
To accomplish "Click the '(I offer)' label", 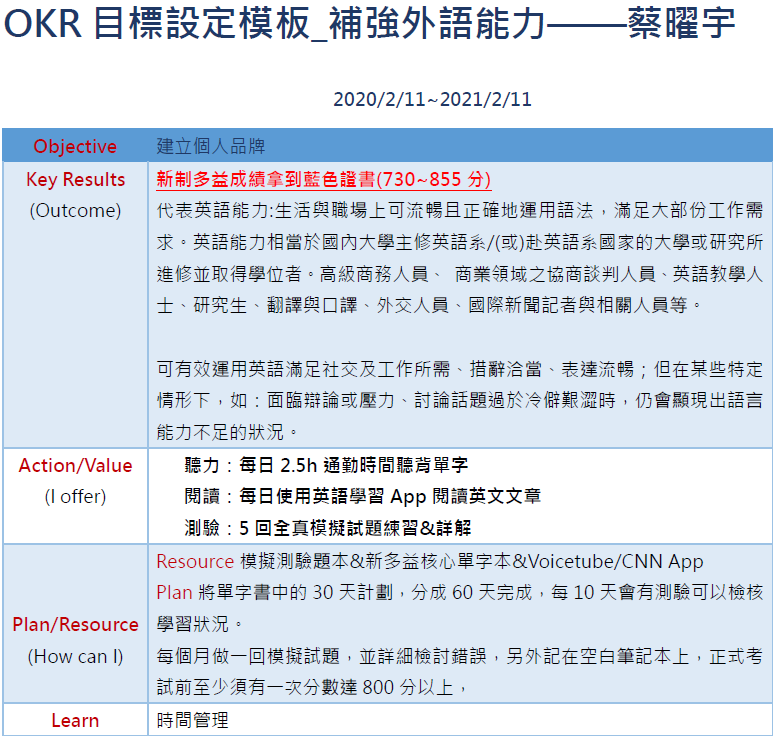I will (76, 497).
